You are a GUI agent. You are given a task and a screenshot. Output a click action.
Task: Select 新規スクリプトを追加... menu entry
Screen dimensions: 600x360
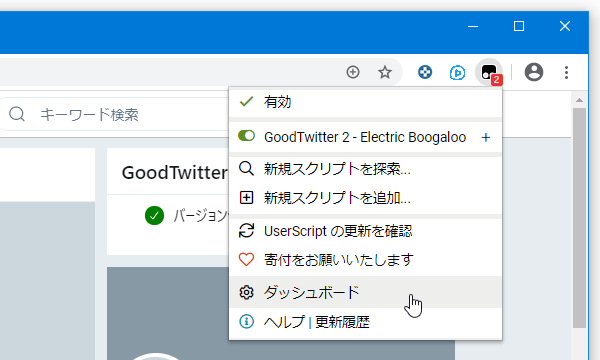365,198
